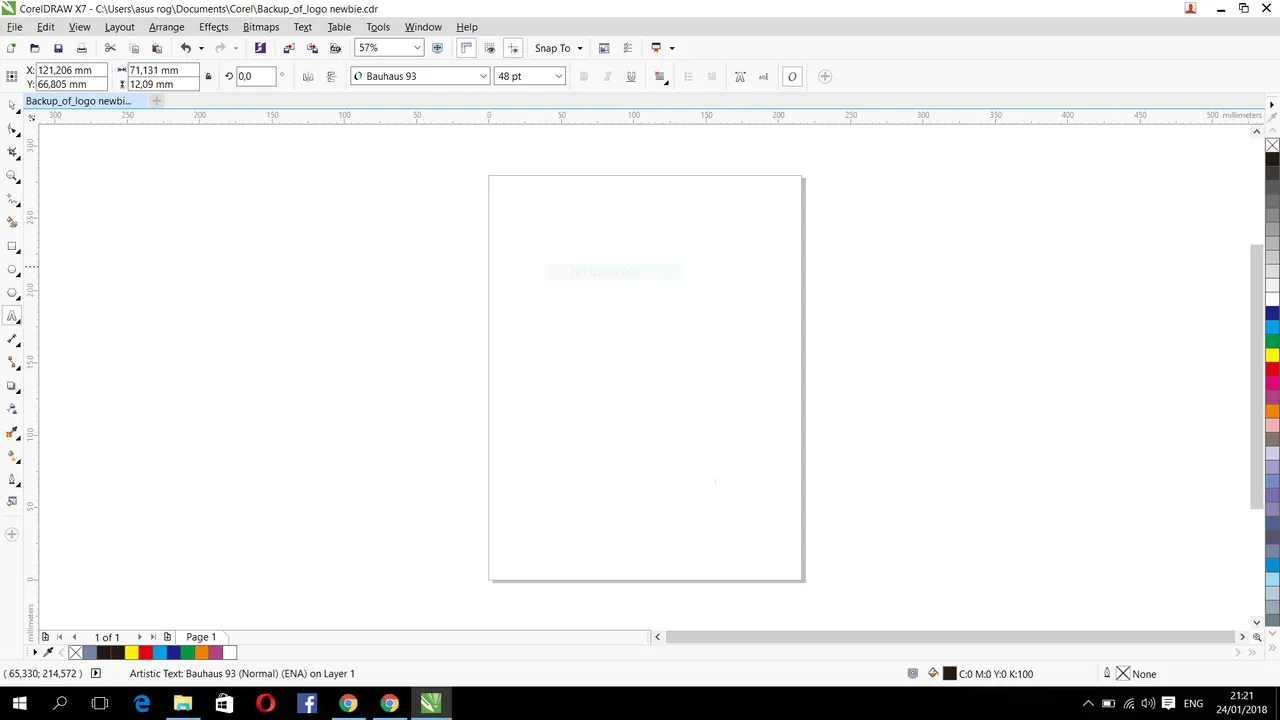Toggle Interactive OpenType button

[792, 76]
